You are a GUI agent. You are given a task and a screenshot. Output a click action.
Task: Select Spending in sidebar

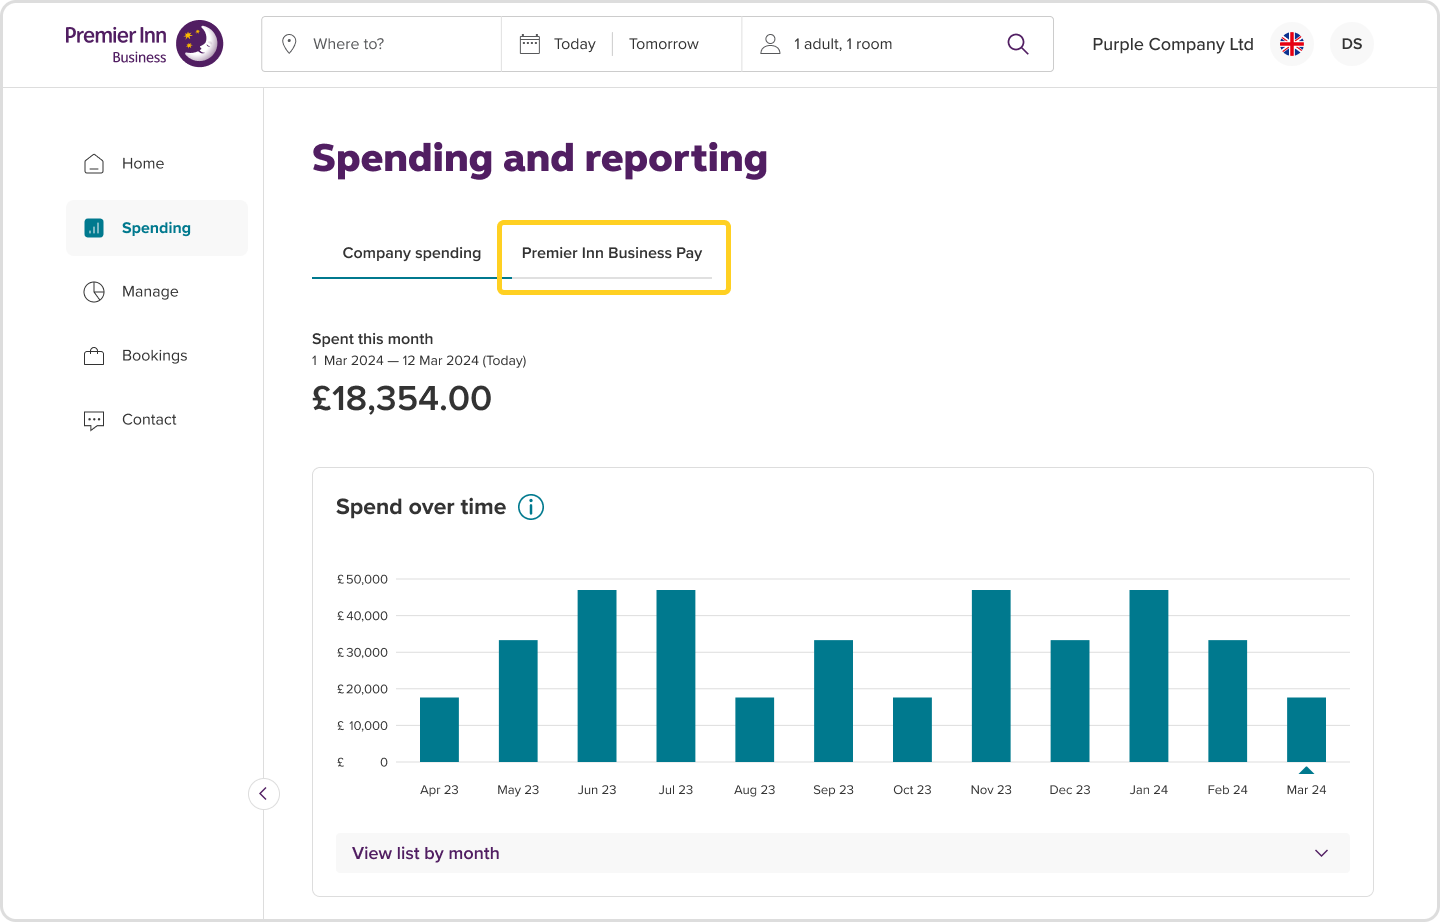[157, 228]
